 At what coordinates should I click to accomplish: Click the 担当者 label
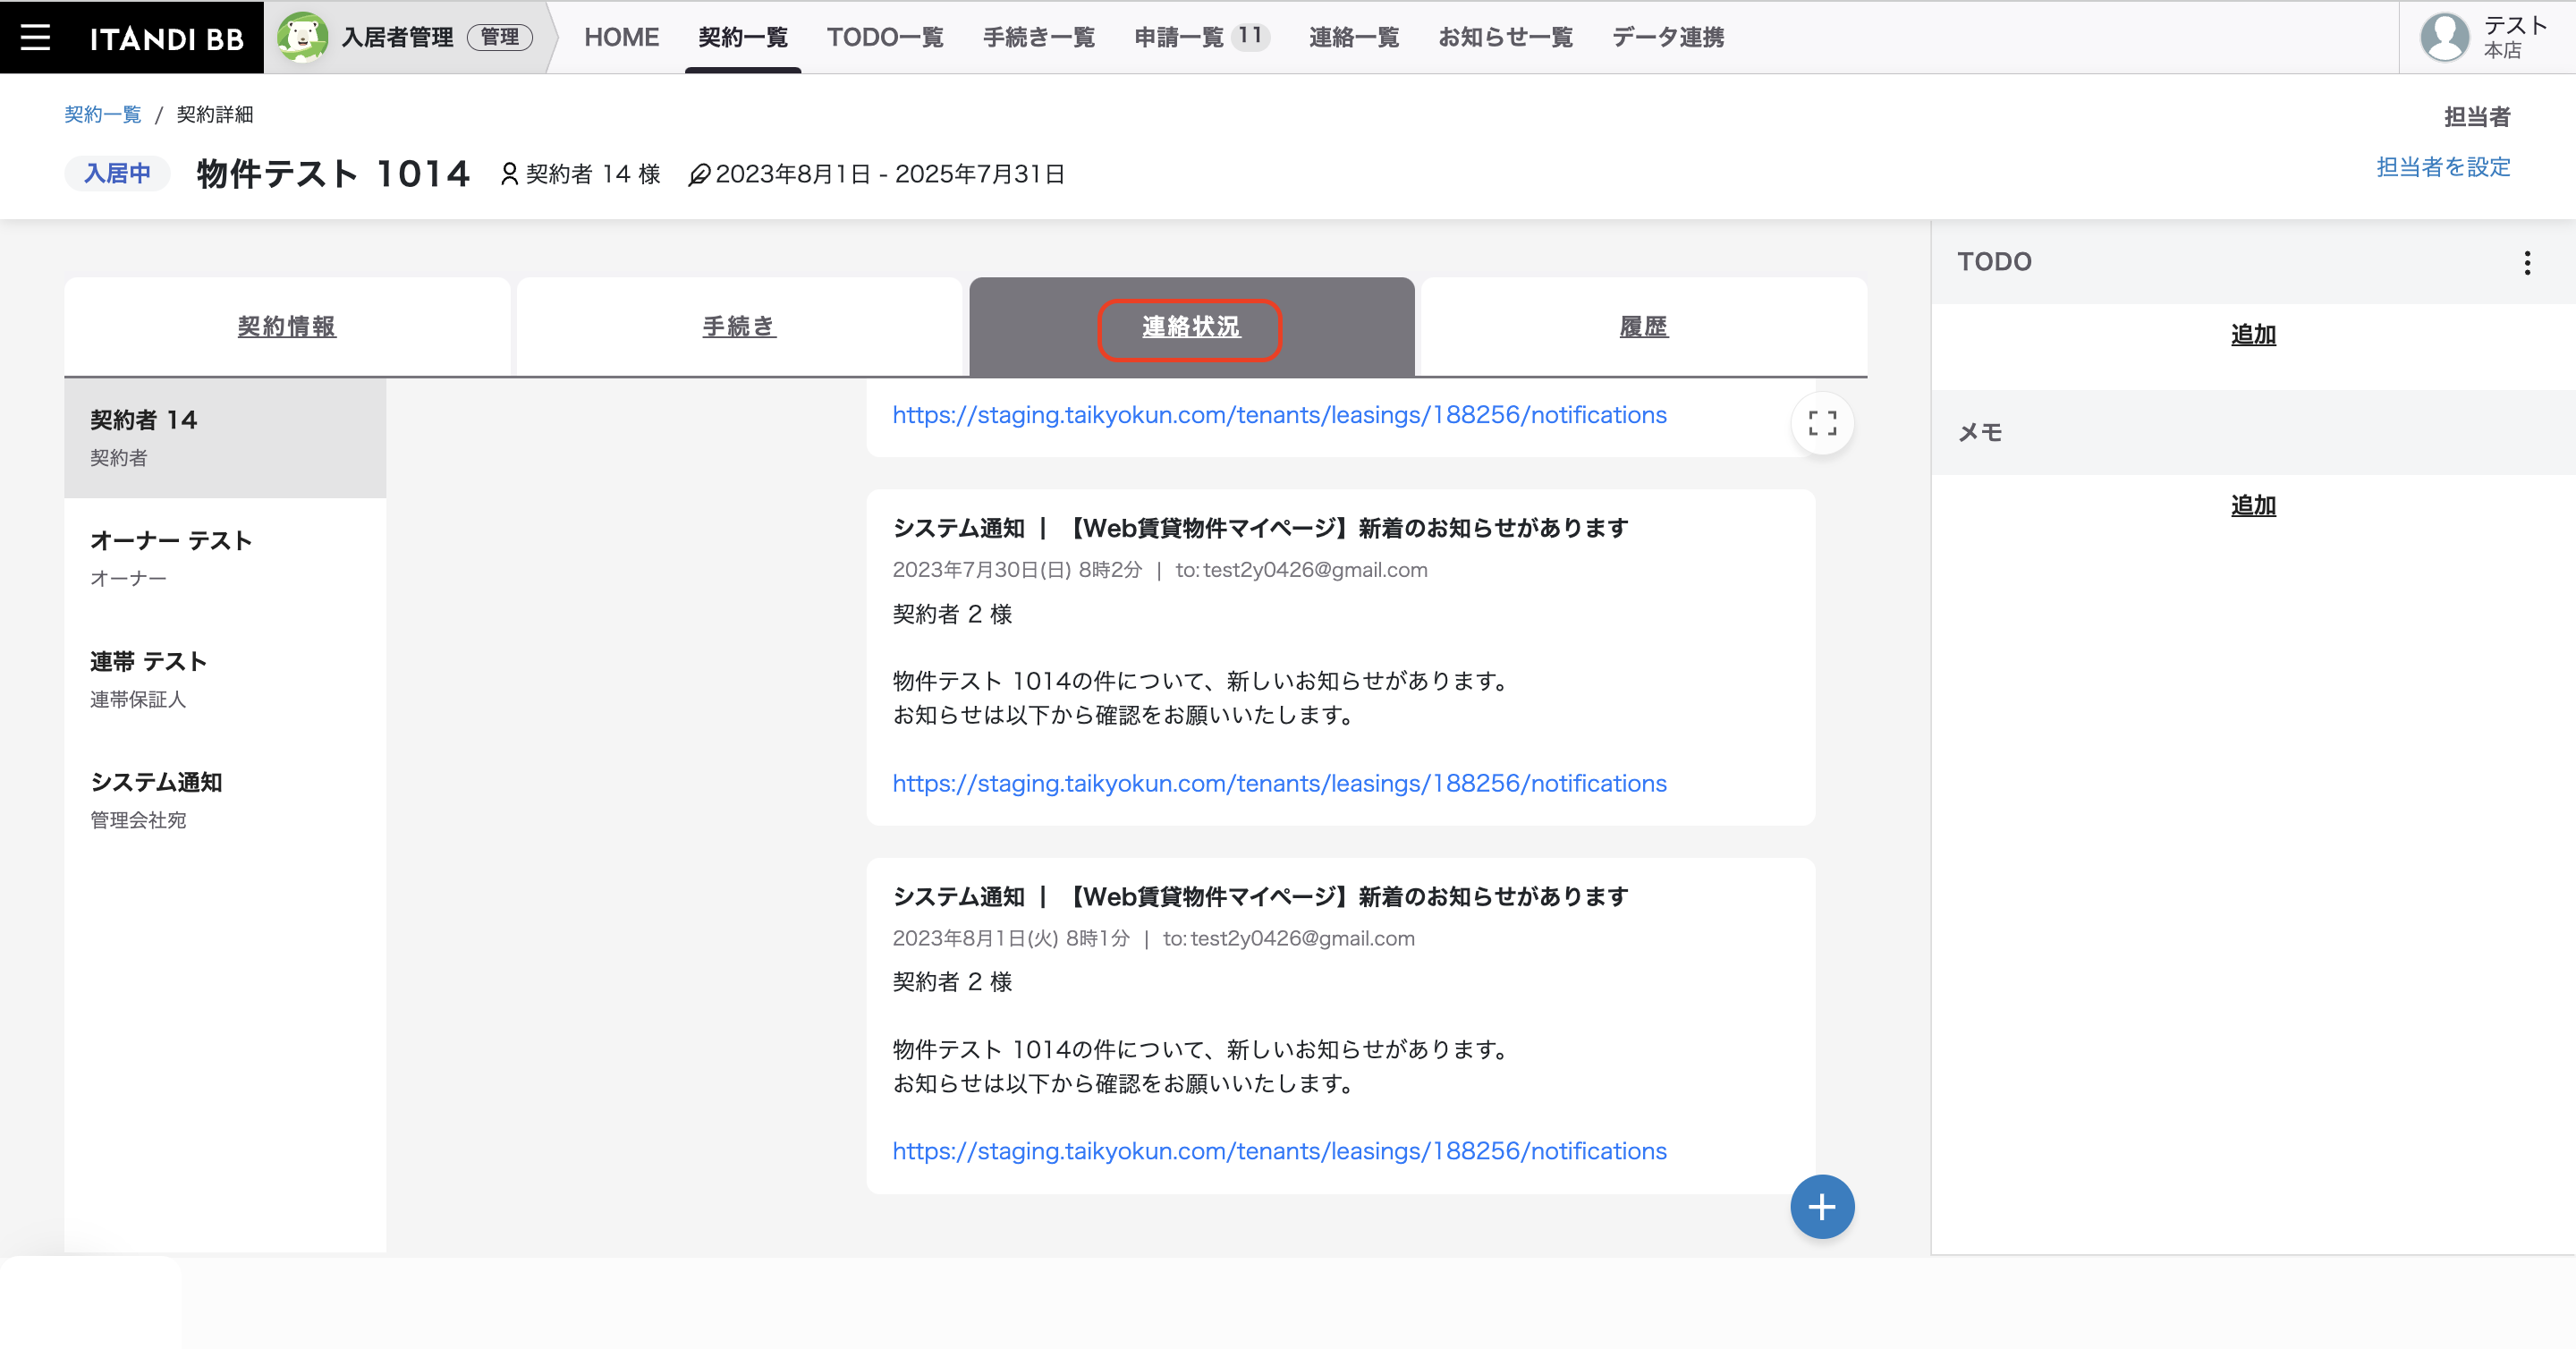(2477, 117)
